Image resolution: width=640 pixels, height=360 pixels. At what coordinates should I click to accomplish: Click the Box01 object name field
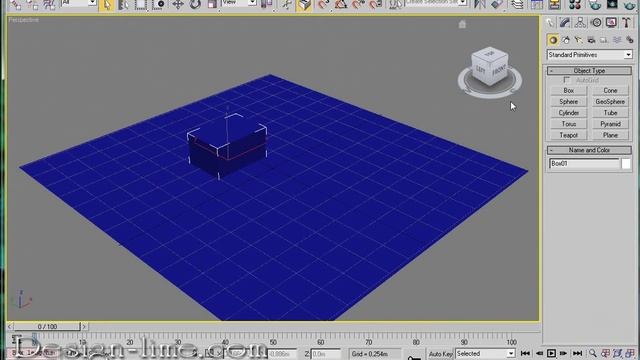tap(584, 164)
